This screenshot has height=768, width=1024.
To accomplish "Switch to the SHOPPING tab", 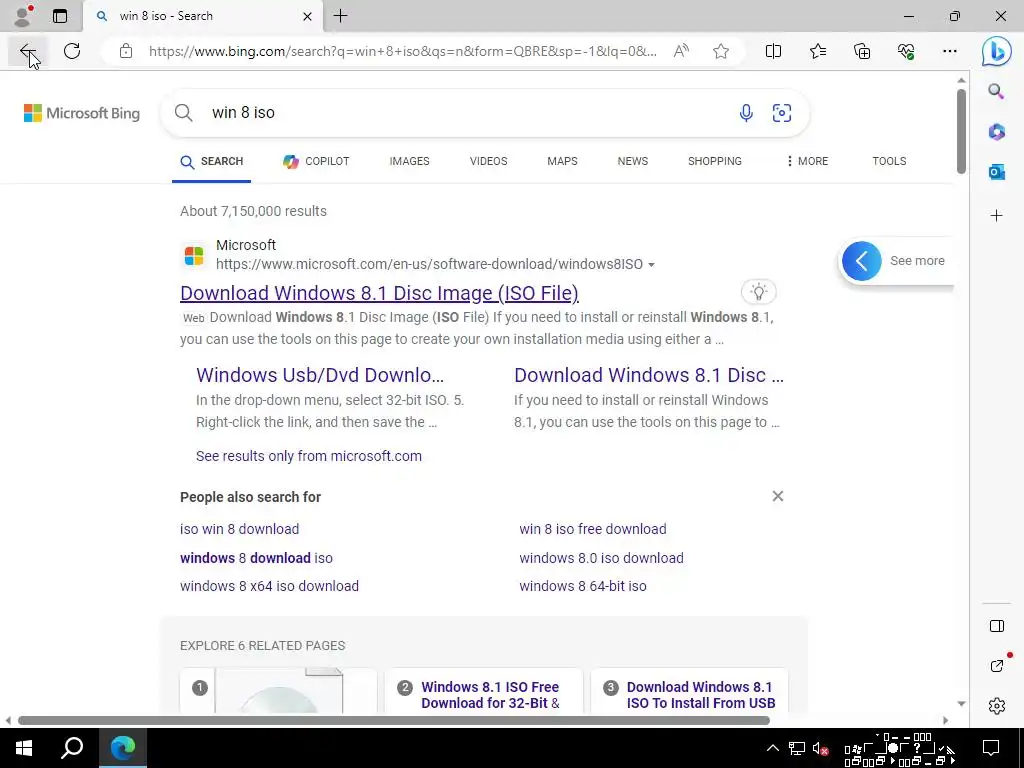I will tap(714, 161).
